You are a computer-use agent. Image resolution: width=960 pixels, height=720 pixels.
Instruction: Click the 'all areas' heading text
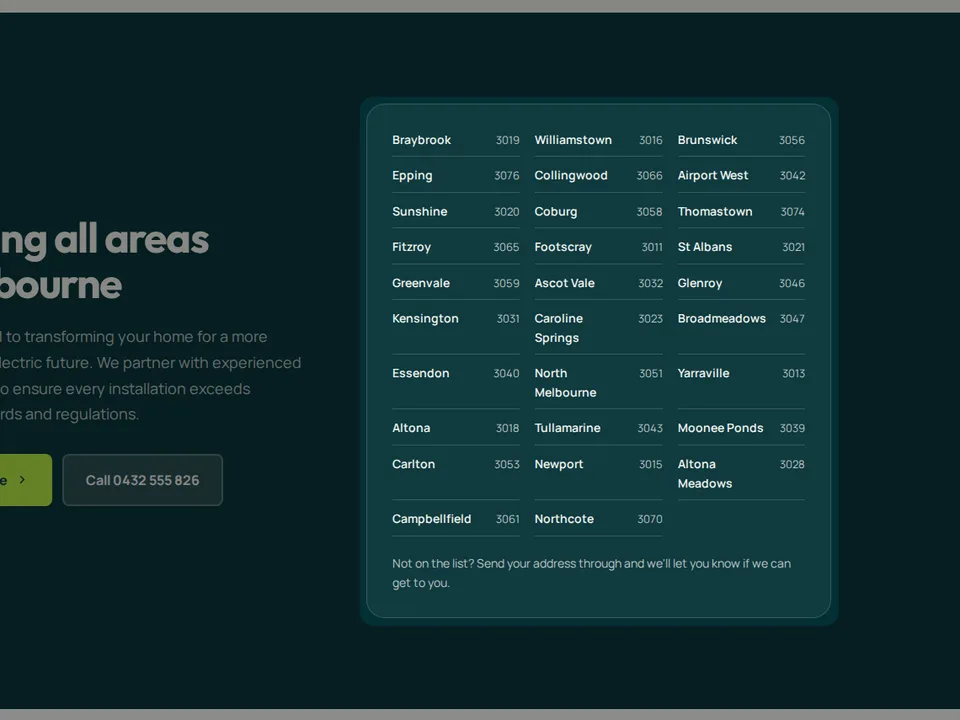(132, 239)
